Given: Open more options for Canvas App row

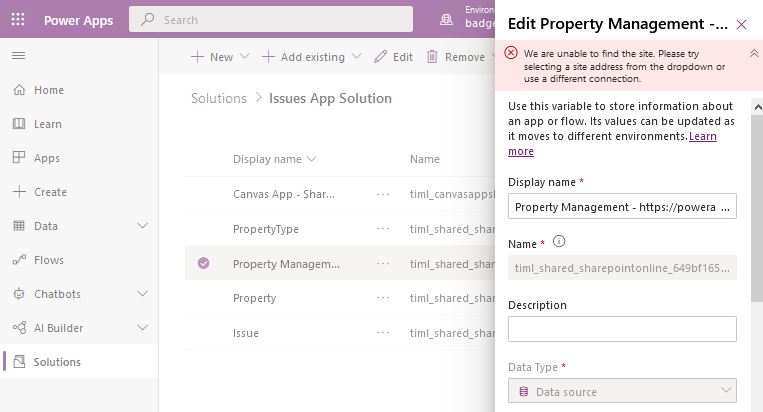Looking at the screenshot, I should pyautogui.click(x=383, y=194).
